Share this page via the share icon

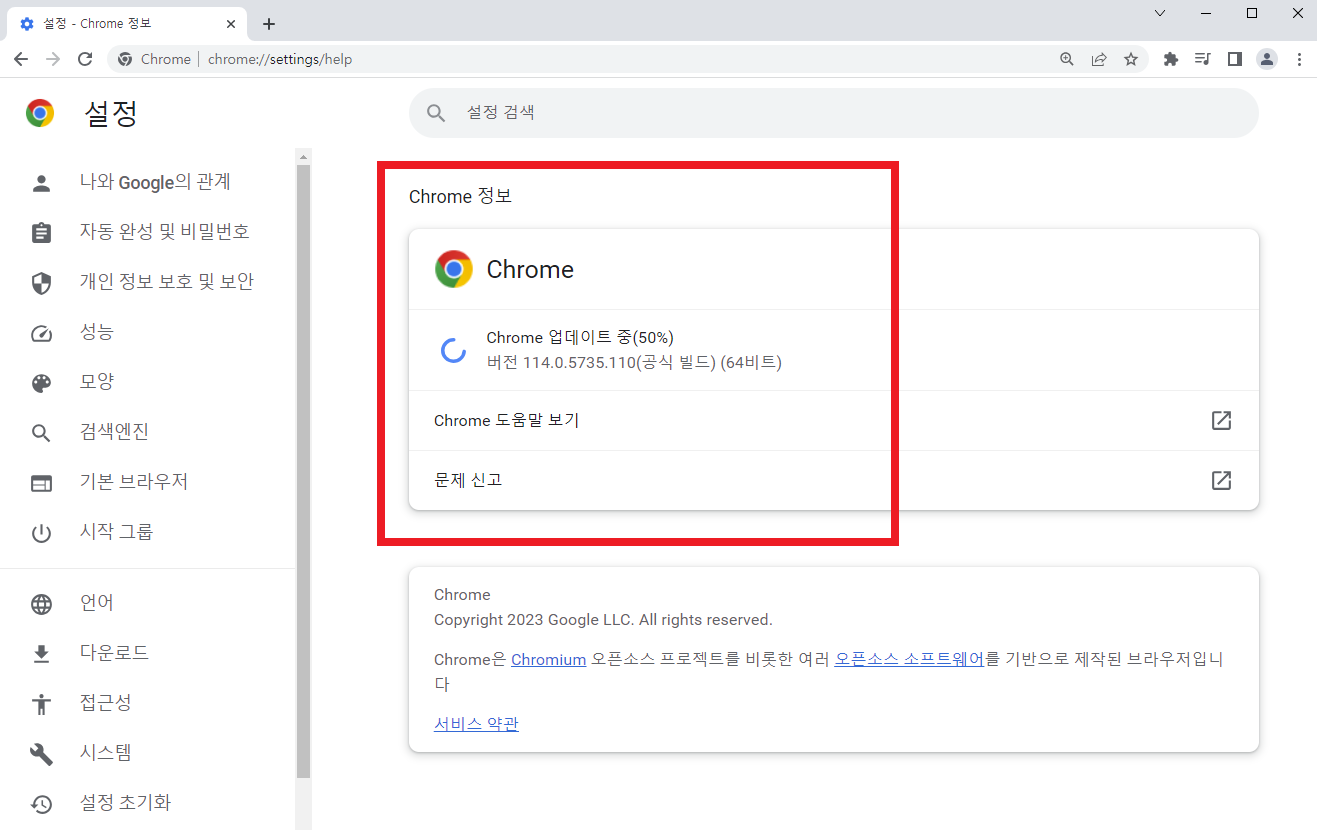(x=1099, y=59)
